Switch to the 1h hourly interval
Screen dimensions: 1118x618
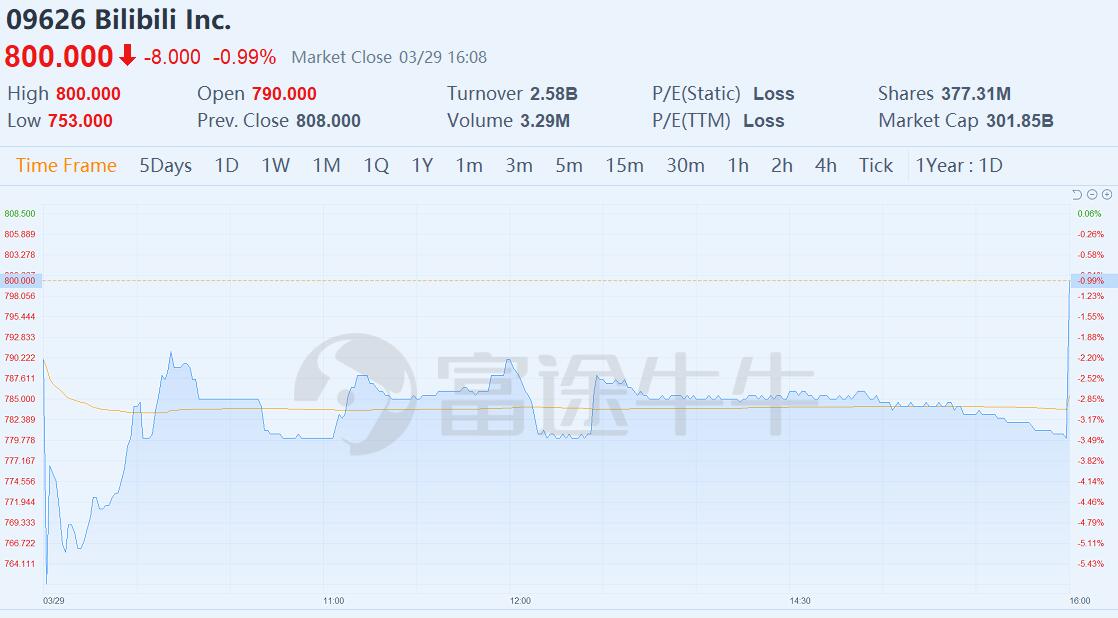738,165
